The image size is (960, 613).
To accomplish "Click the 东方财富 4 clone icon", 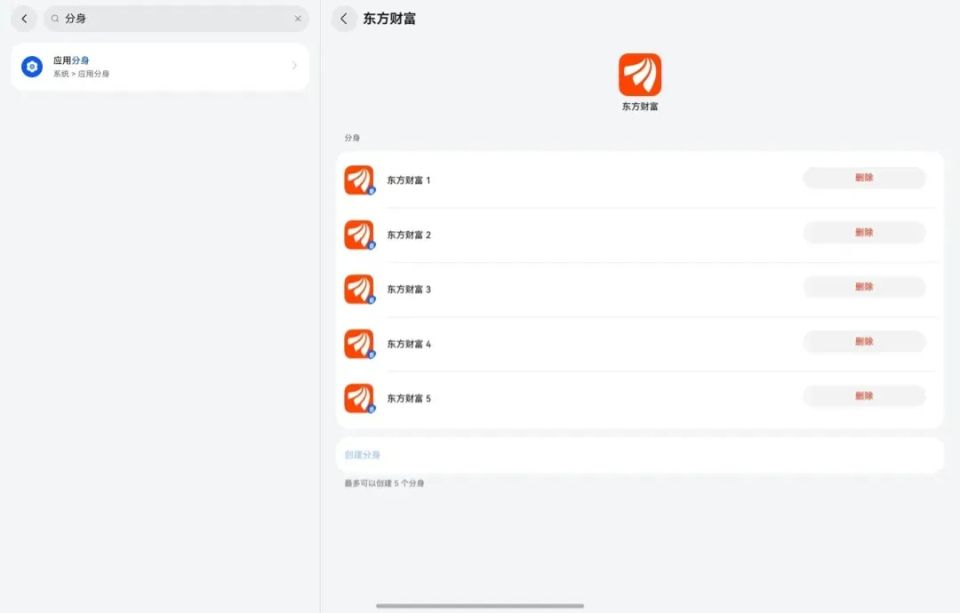I will [x=359, y=344].
